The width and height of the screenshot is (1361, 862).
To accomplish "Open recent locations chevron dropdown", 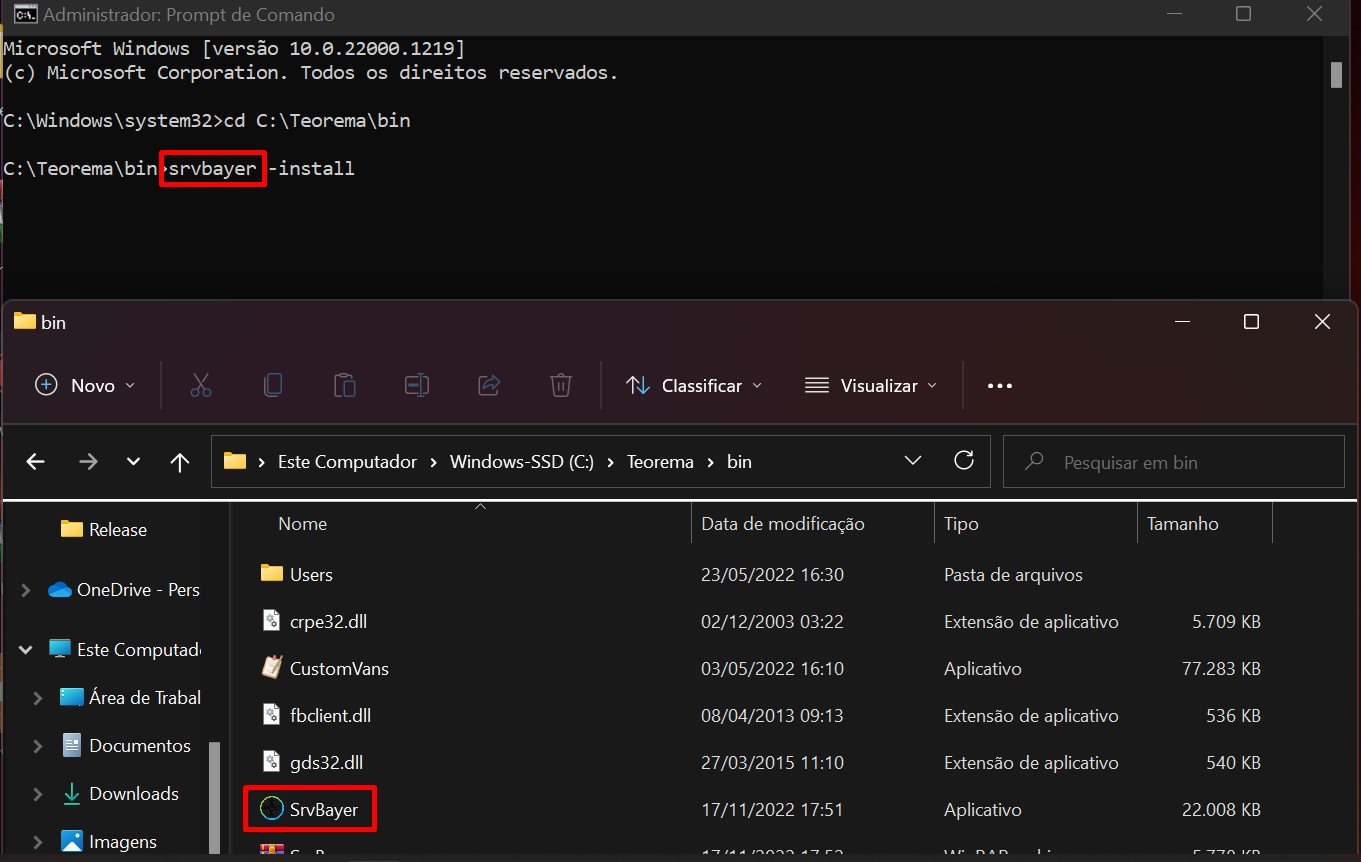I will (x=134, y=462).
